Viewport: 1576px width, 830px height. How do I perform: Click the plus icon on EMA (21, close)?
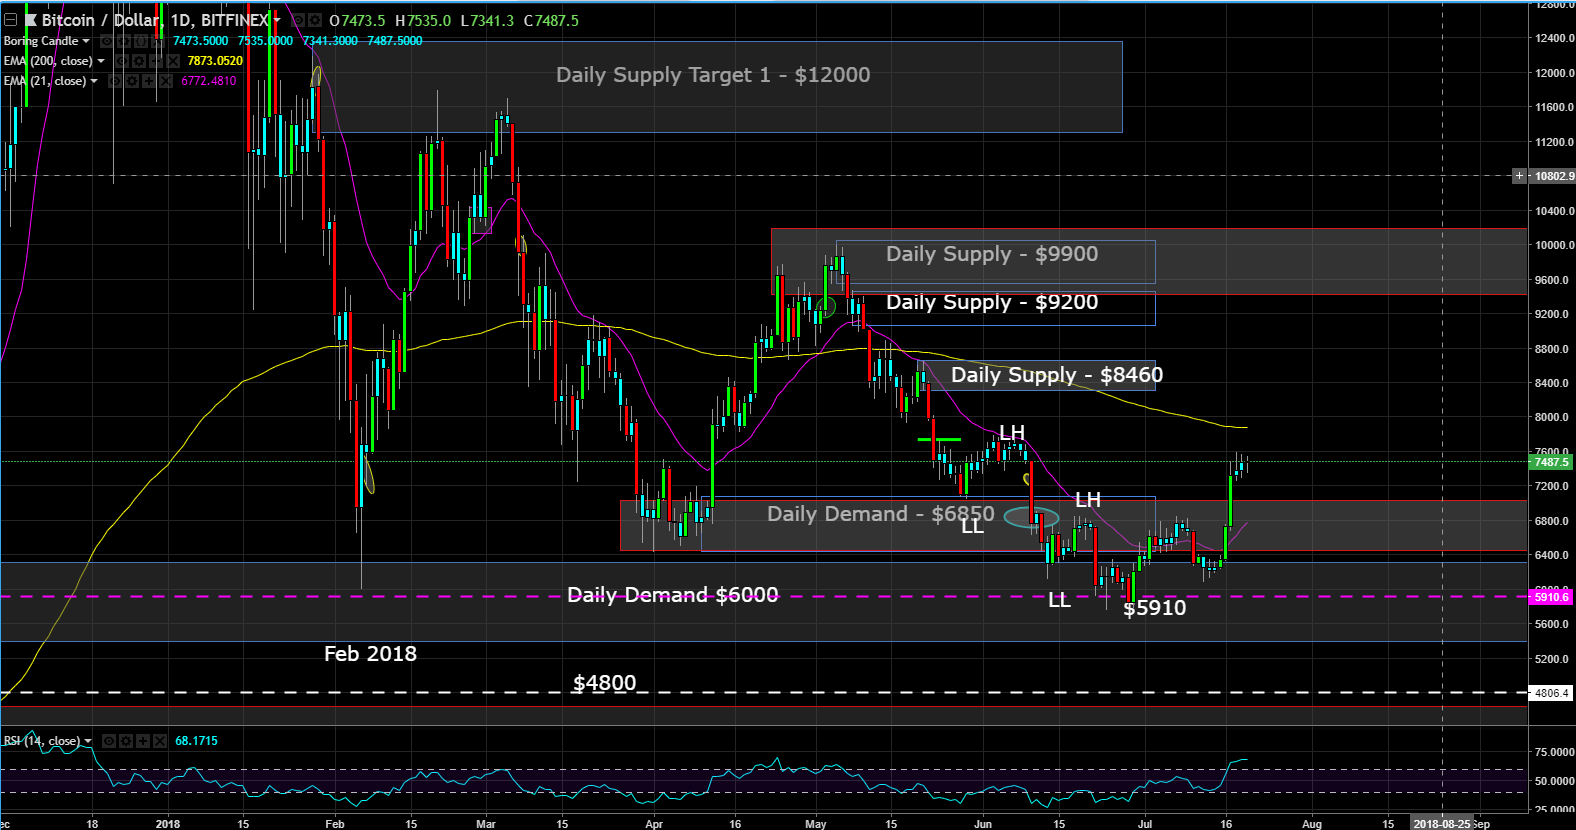(149, 81)
